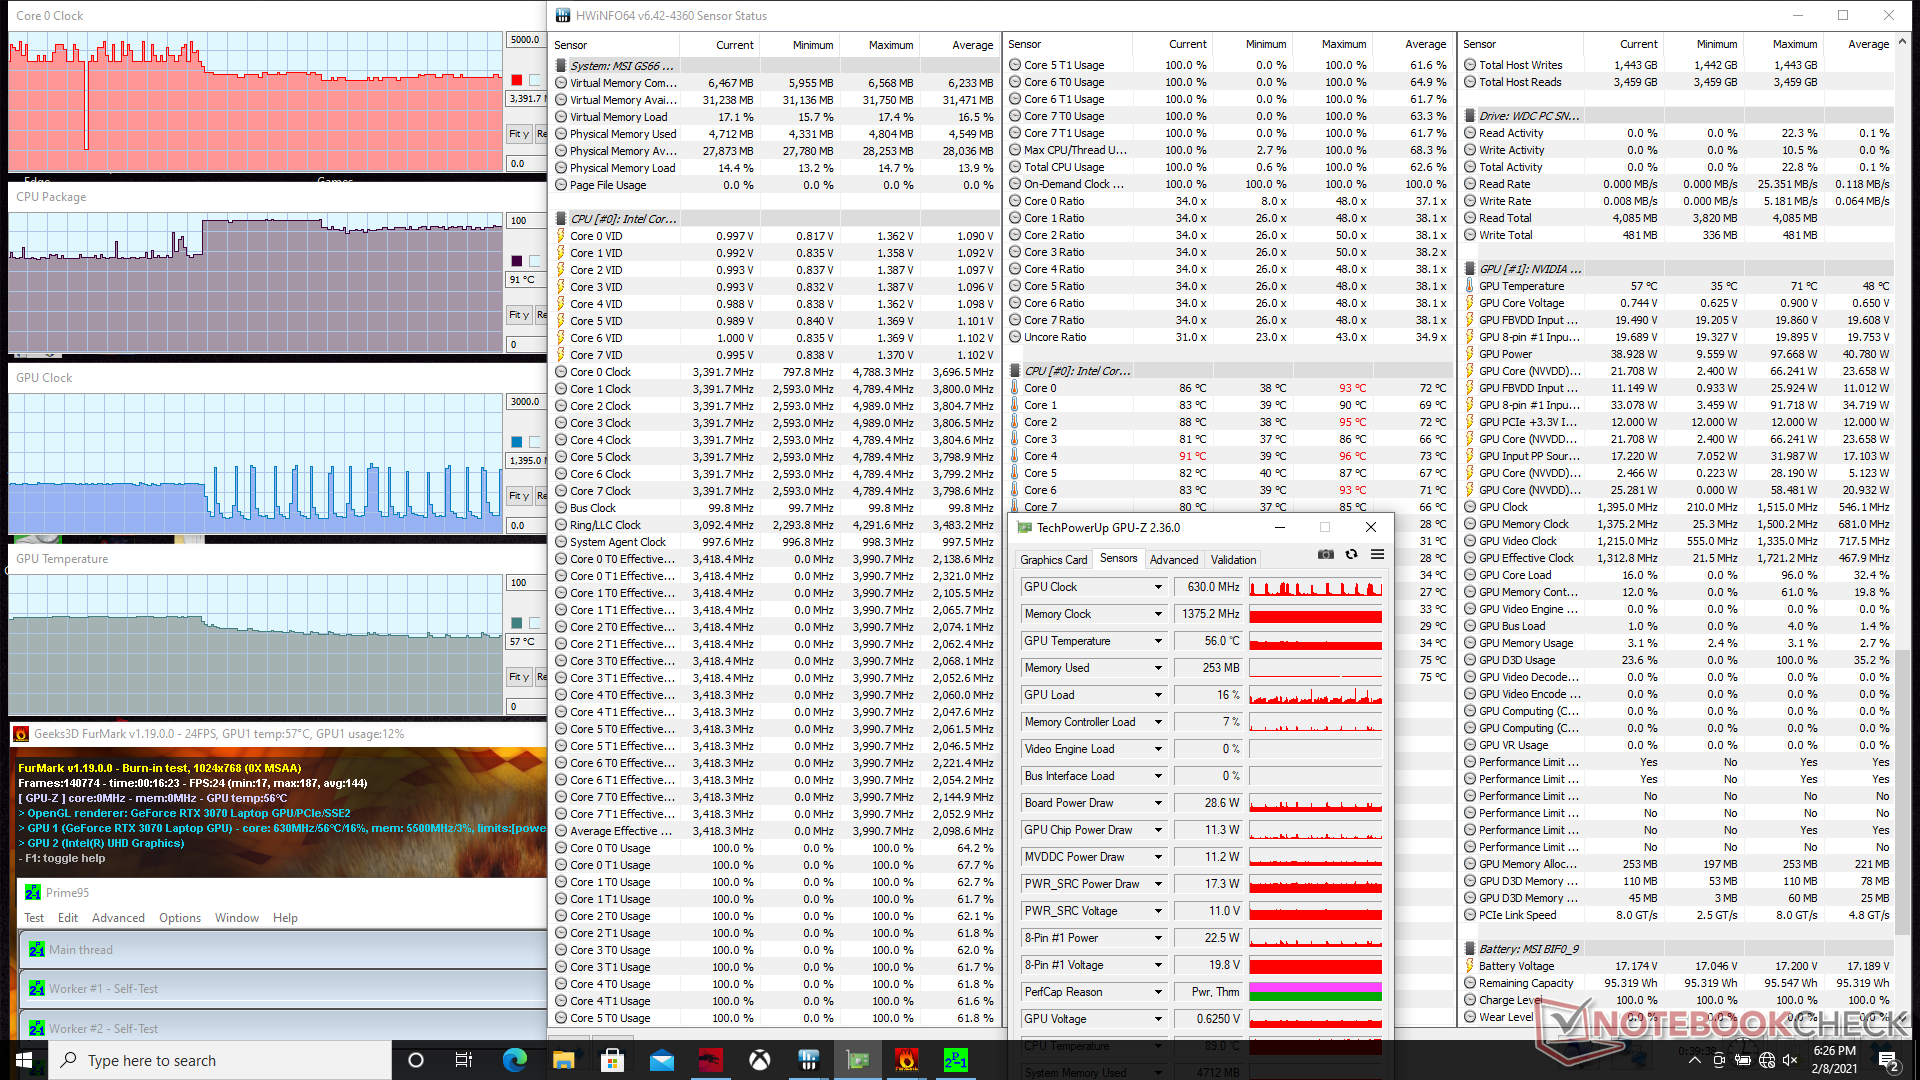Open Prime95's Options menu
Screen dimensions: 1920x1080
coord(180,918)
